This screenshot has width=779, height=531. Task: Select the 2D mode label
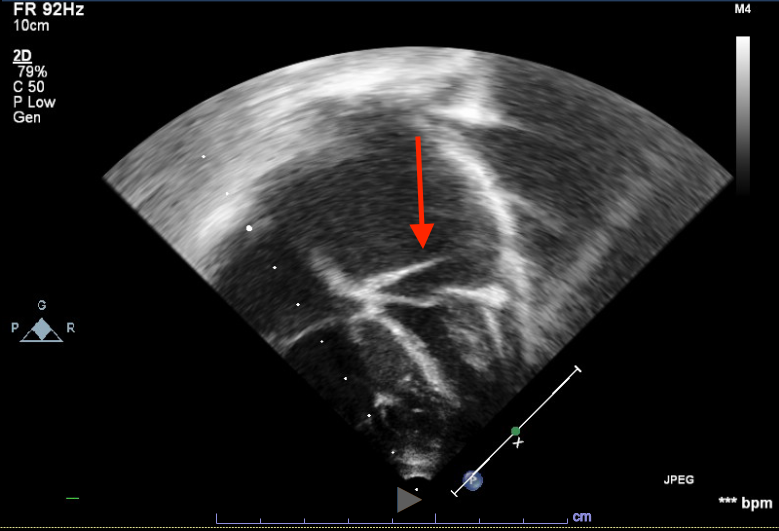[x=22, y=58]
